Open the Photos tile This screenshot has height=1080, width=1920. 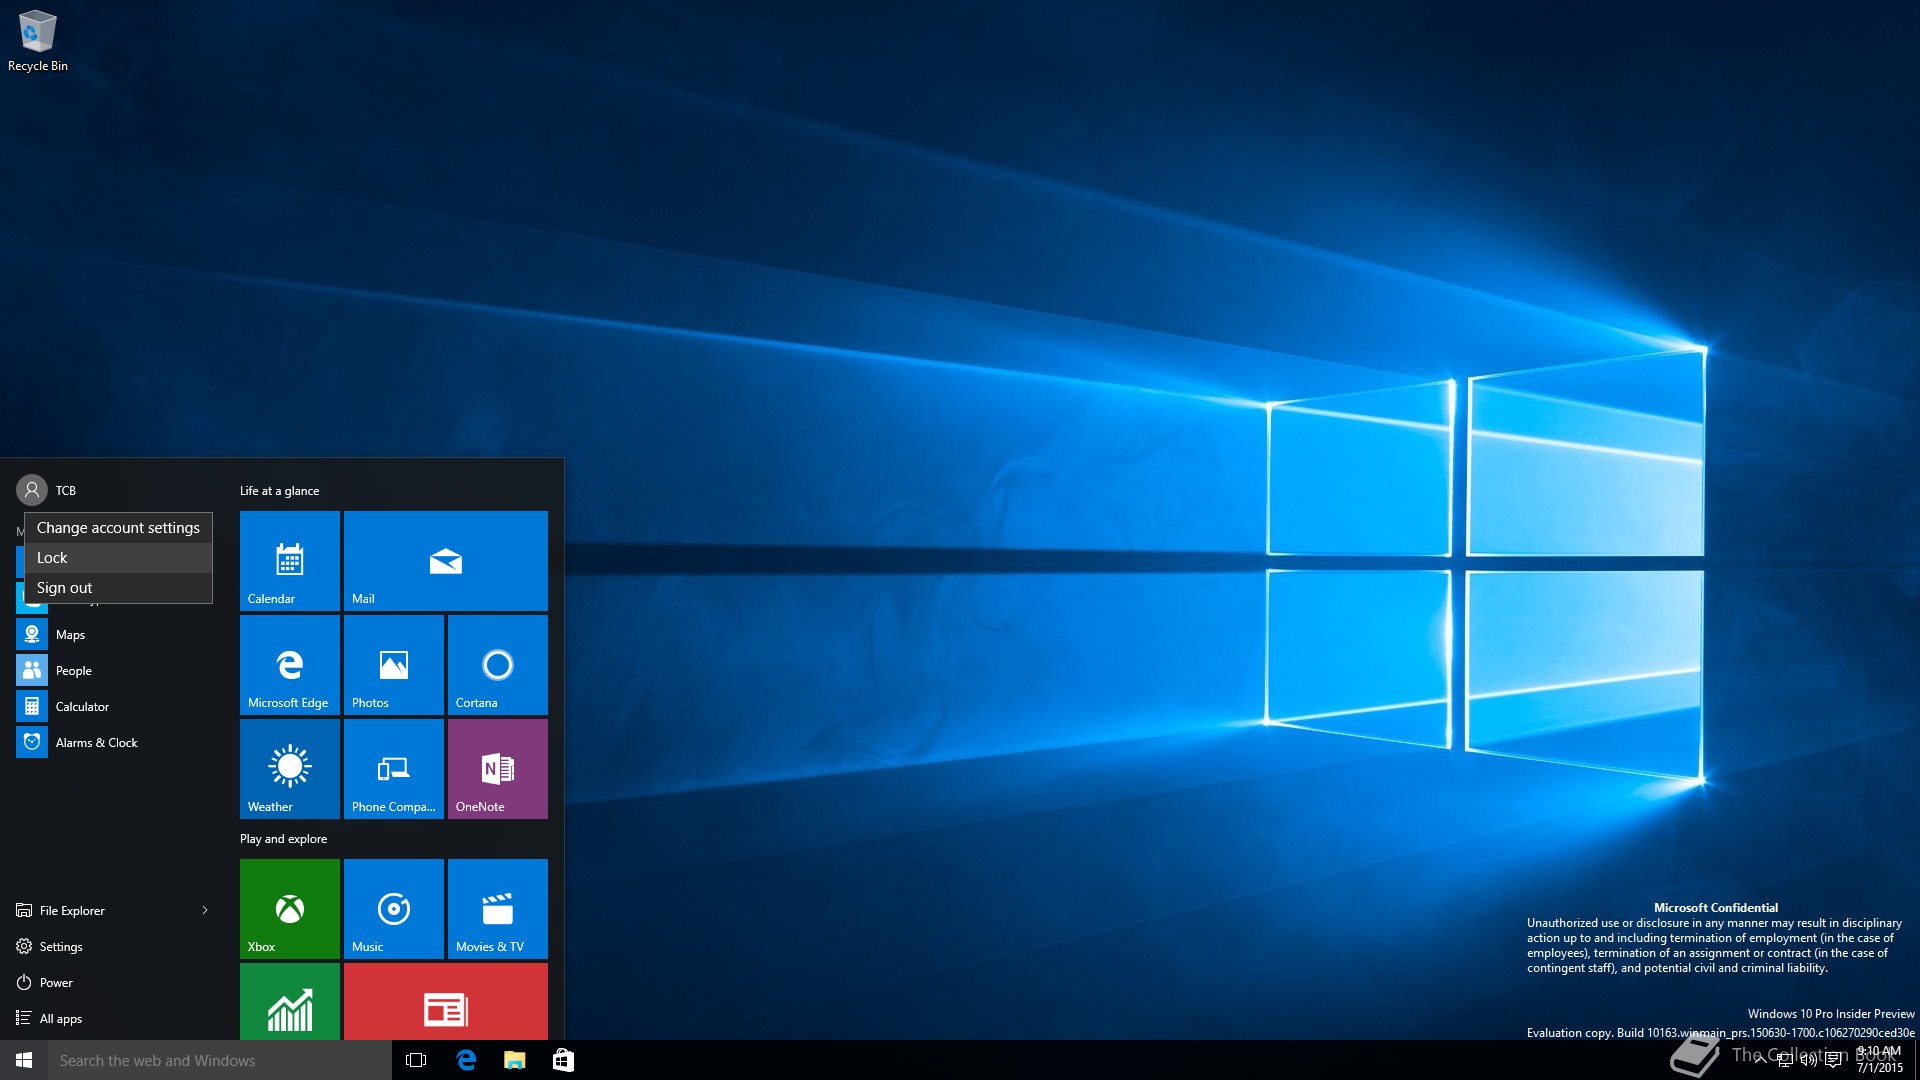394,665
